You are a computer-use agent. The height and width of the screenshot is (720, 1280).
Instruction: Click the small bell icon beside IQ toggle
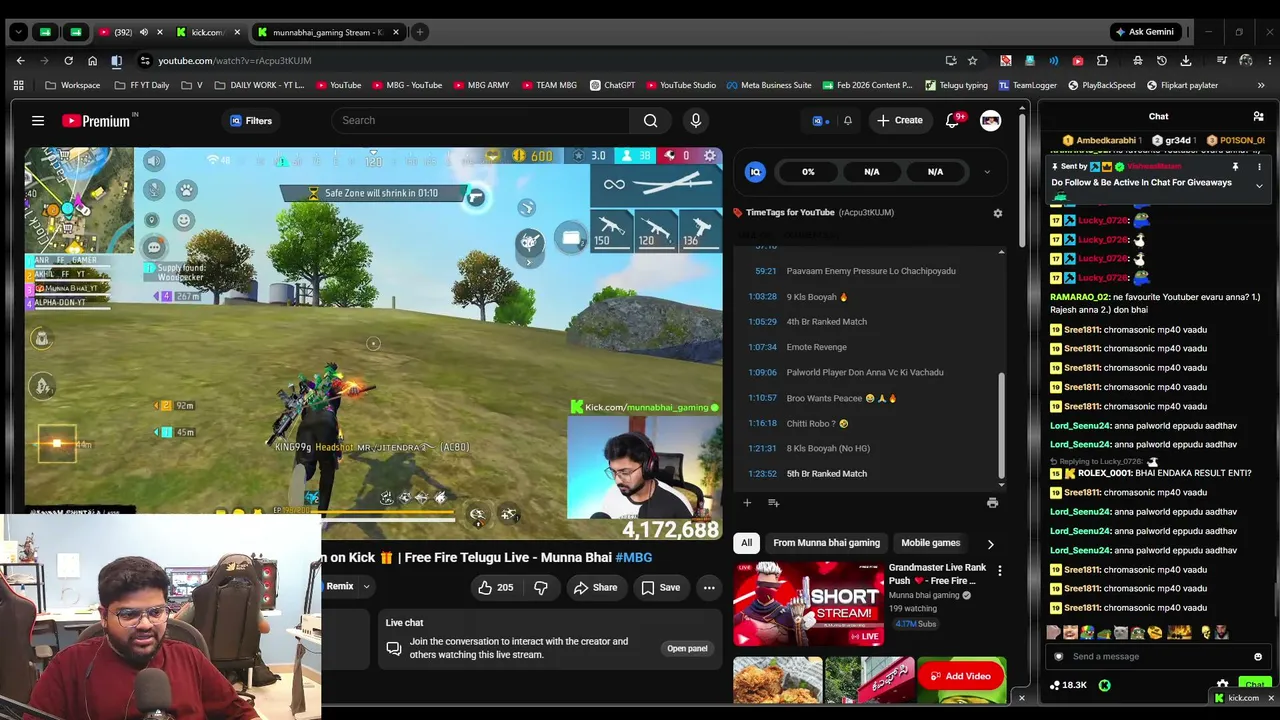coord(847,121)
